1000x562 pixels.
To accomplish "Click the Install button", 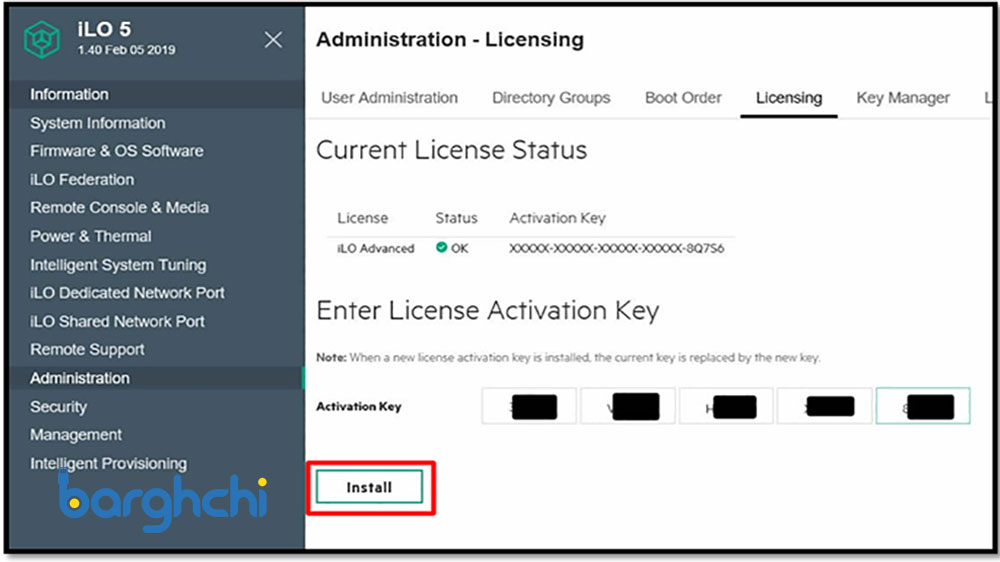I will tap(369, 487).
